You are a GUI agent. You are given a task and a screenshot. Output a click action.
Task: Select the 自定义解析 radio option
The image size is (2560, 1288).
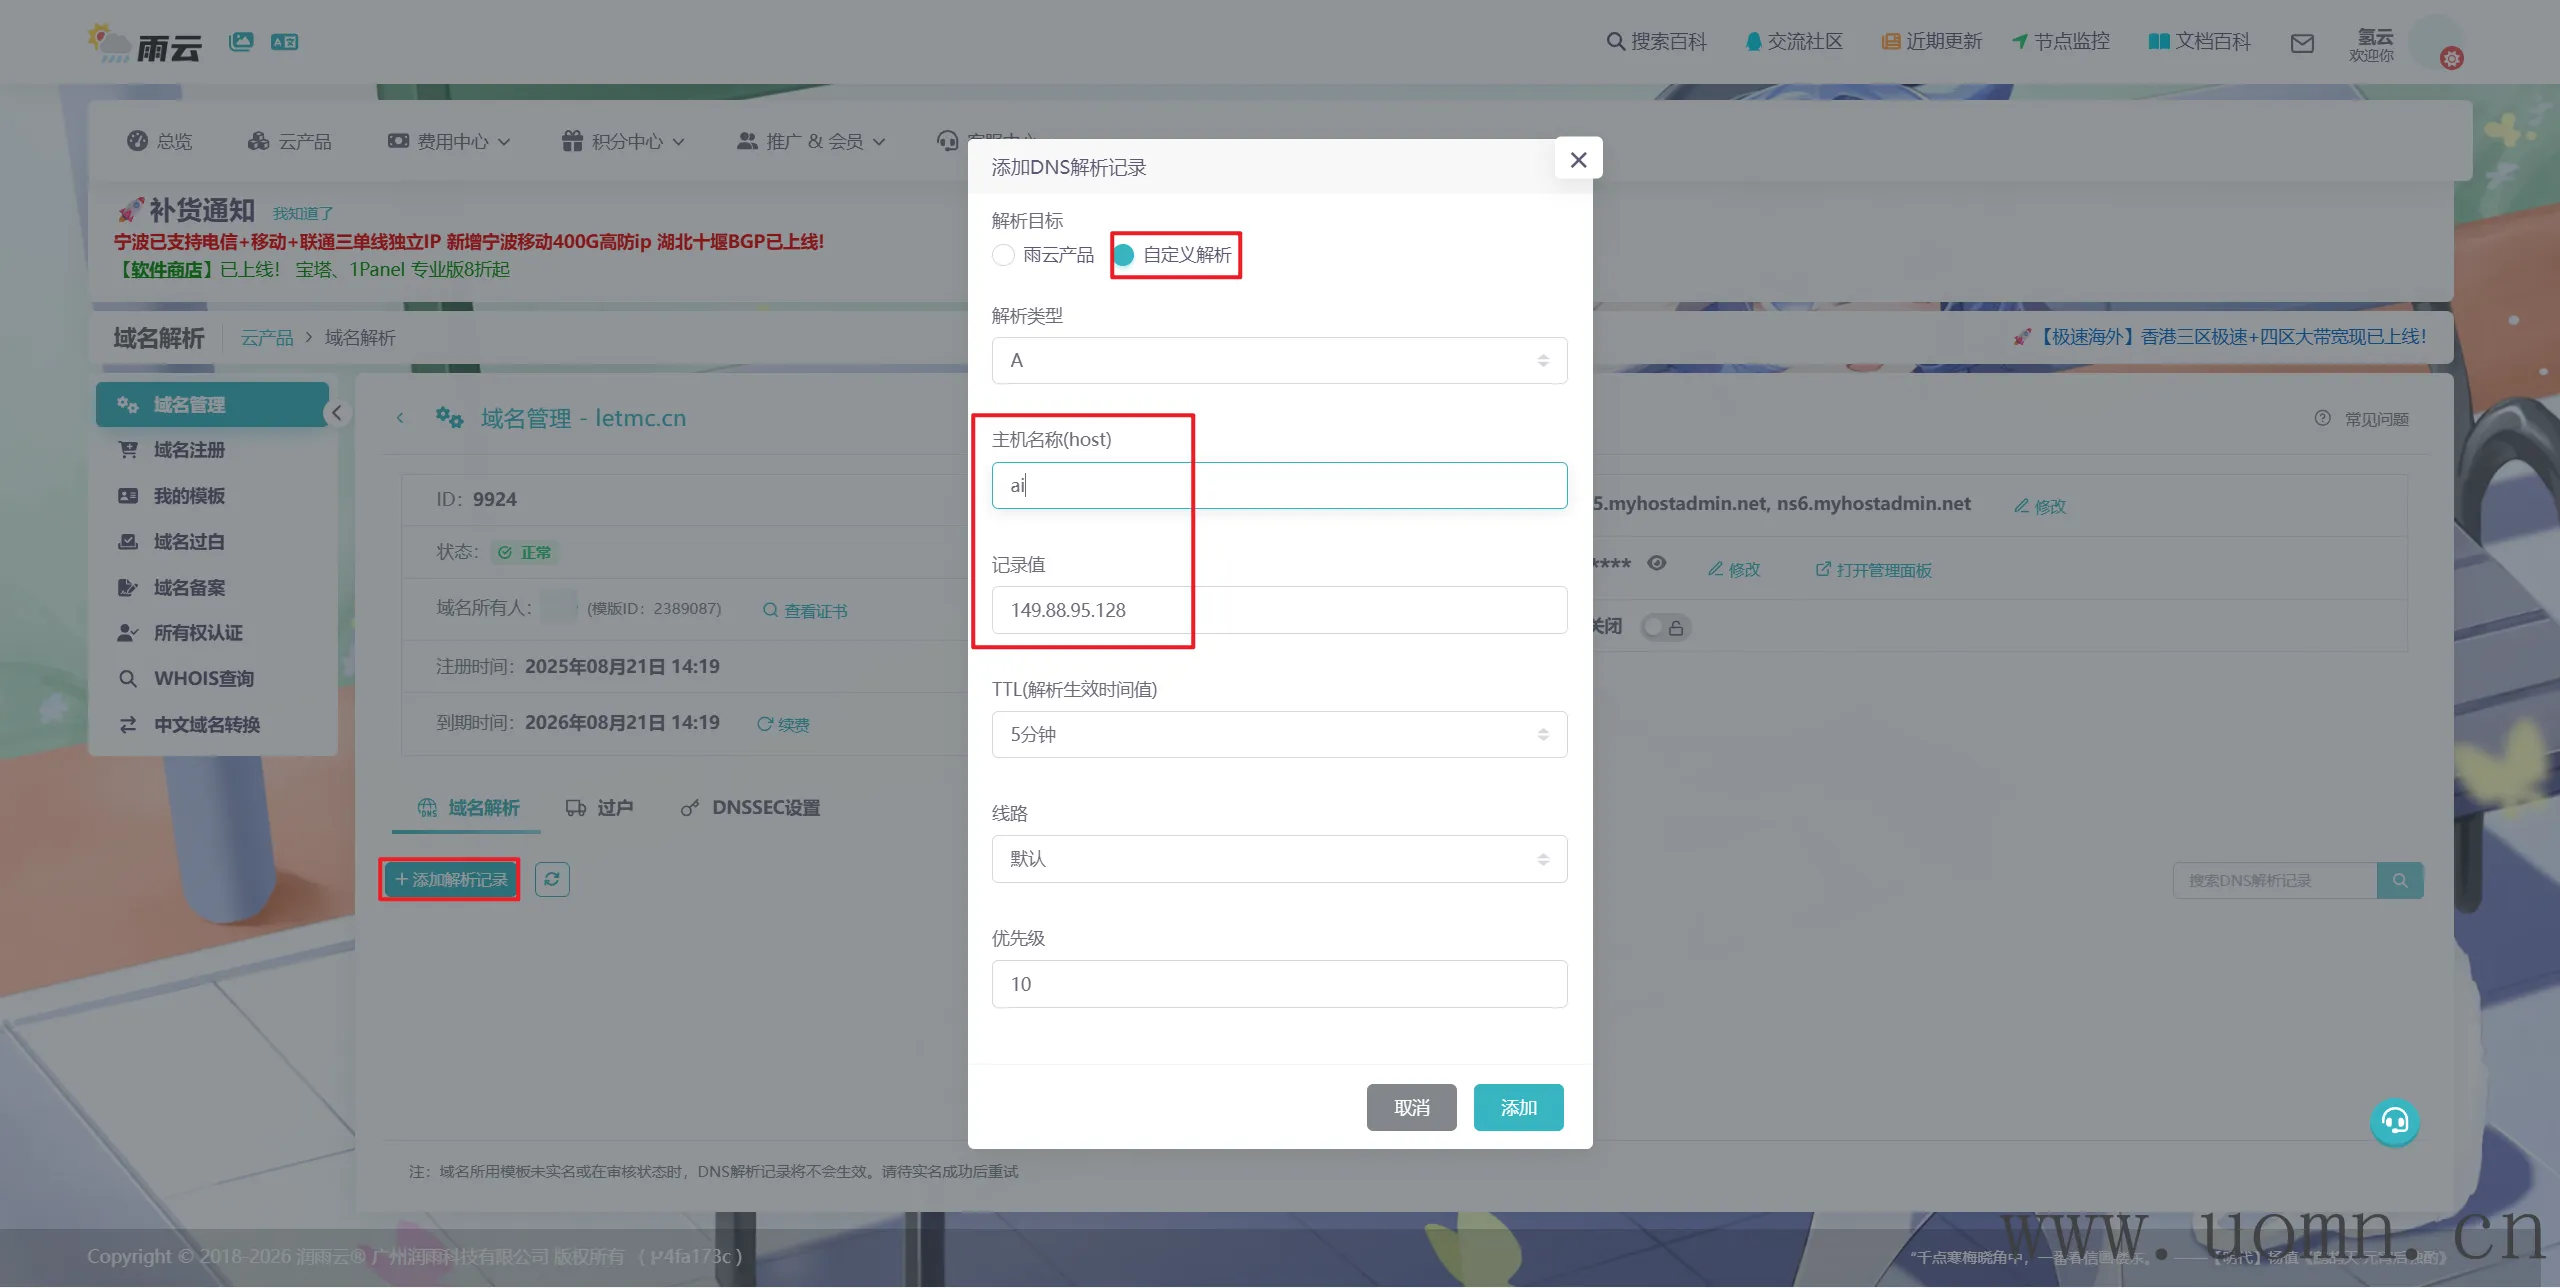coord(1124,255)
